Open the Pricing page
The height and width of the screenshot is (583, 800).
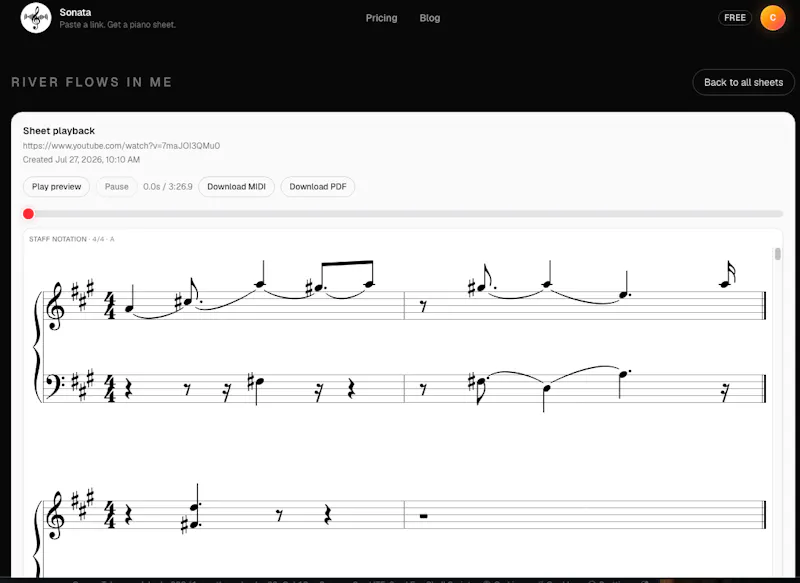[x=381, y=18]
